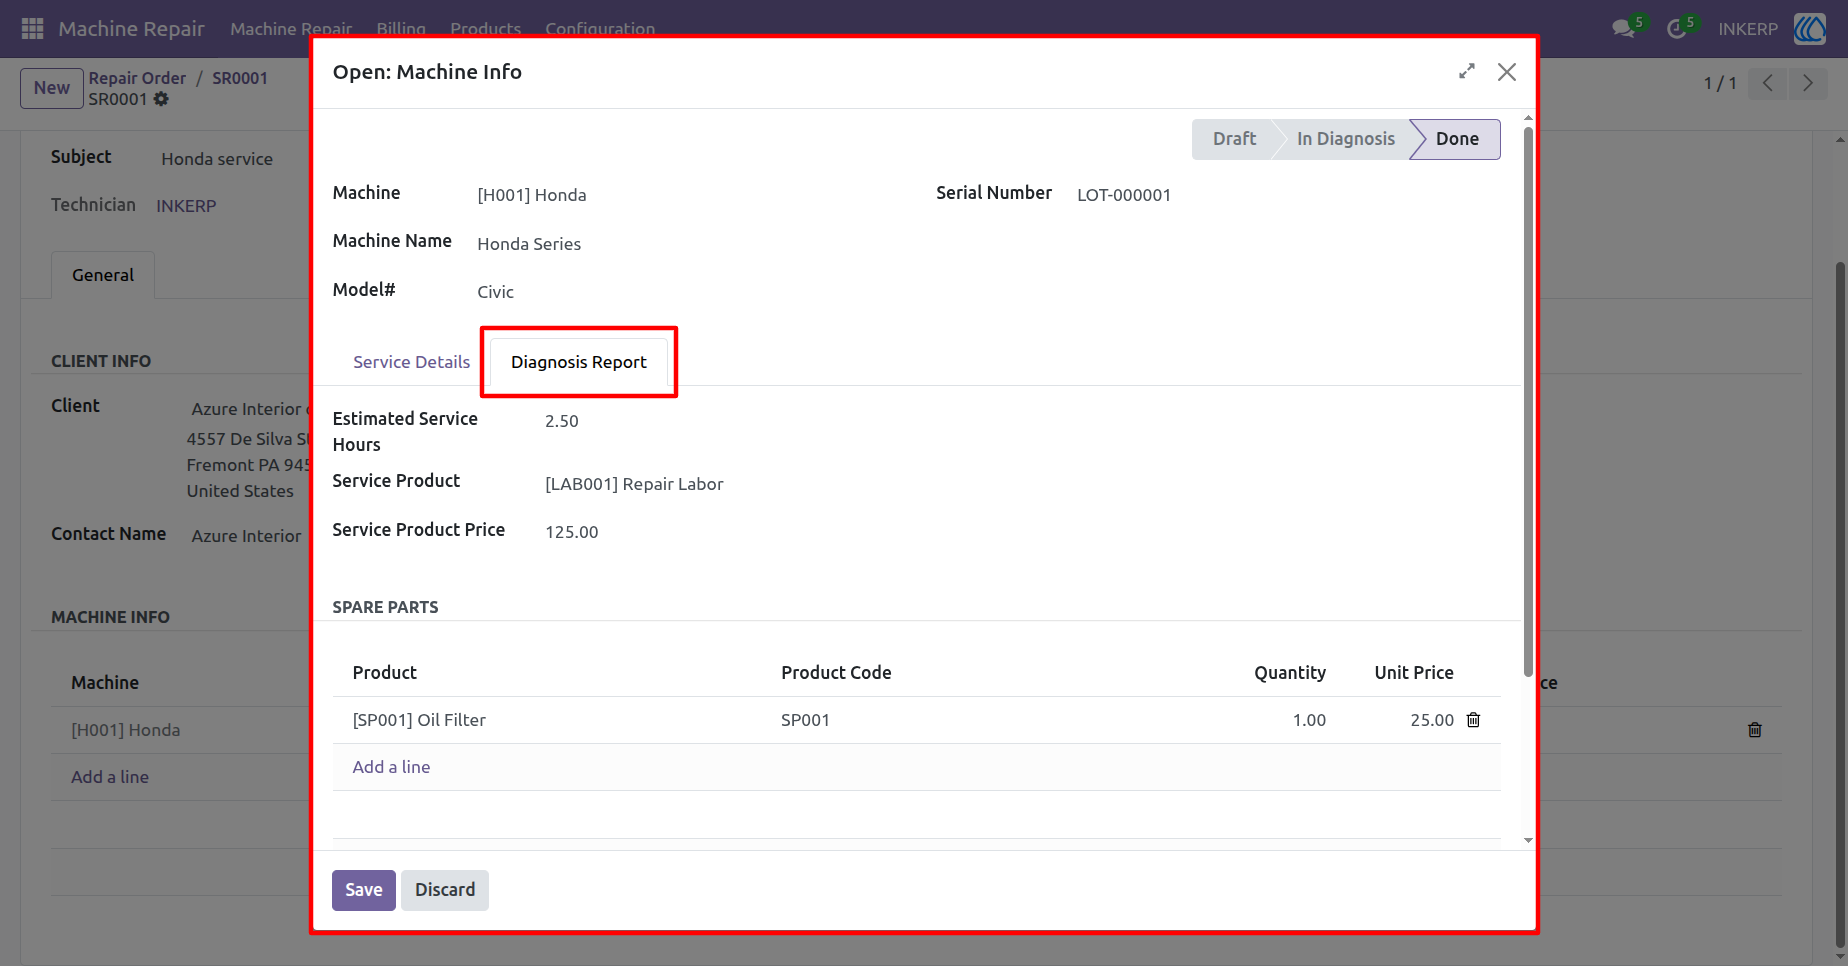Set status to Draft
Viewport: 1848px width, 966px height.
1234,139
